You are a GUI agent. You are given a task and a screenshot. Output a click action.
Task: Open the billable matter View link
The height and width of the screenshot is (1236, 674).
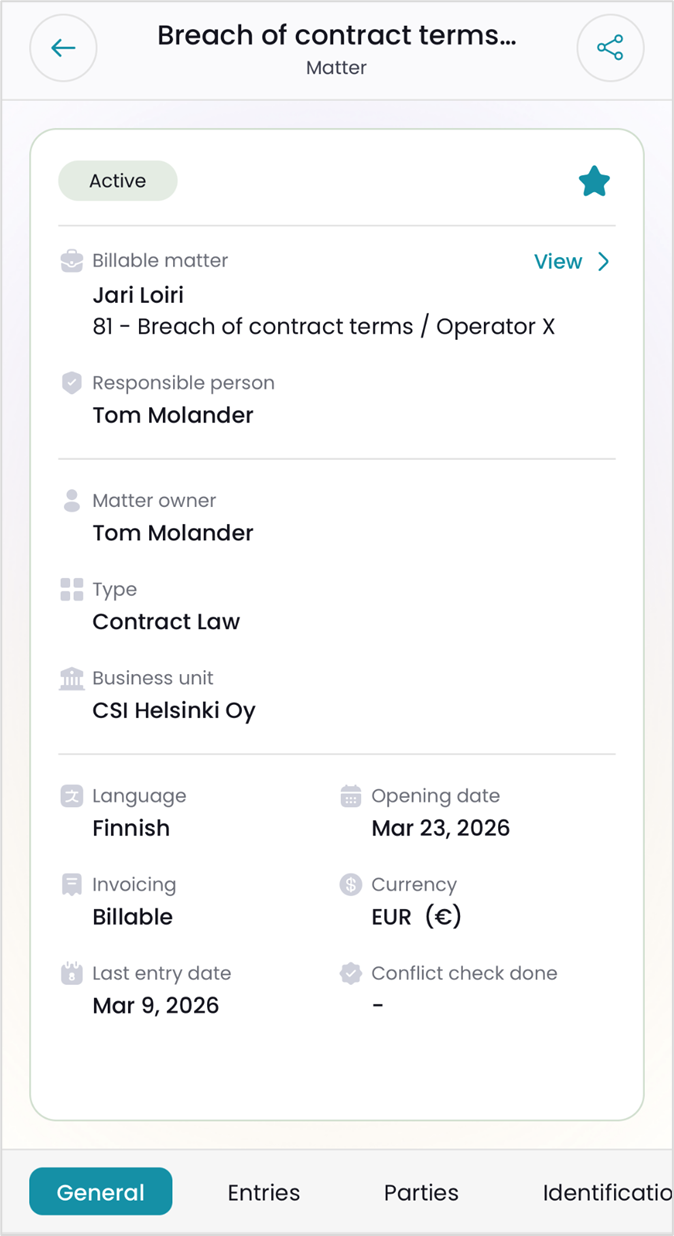click(558, 262)
